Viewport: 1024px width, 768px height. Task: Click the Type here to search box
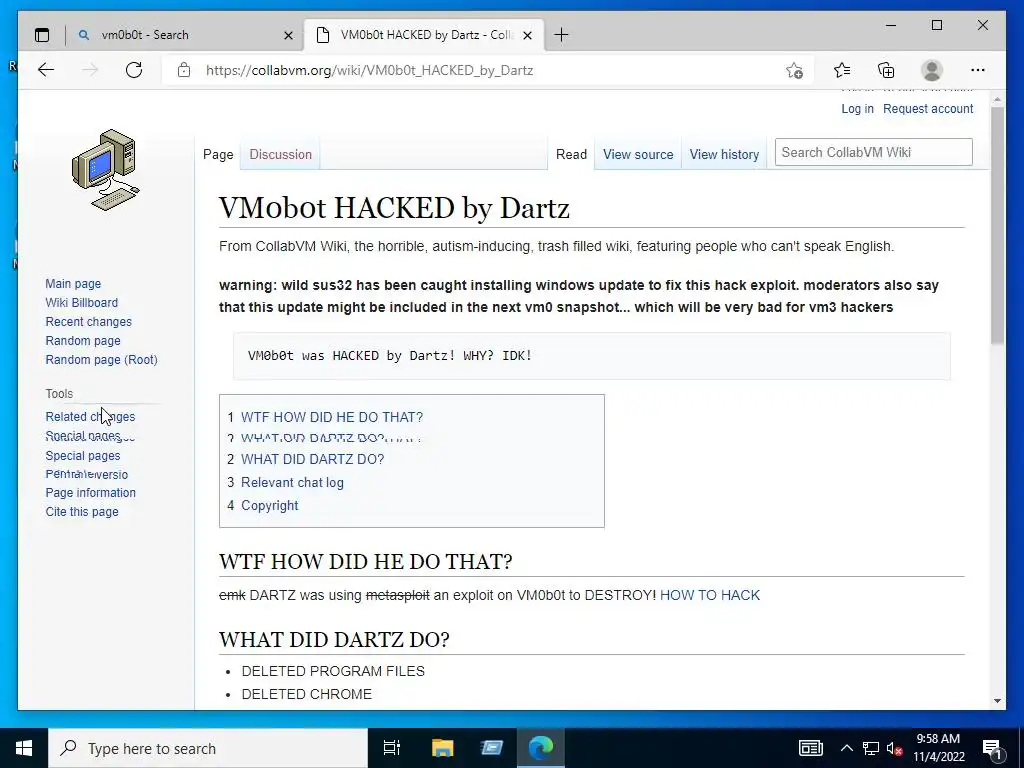[208, 748]
